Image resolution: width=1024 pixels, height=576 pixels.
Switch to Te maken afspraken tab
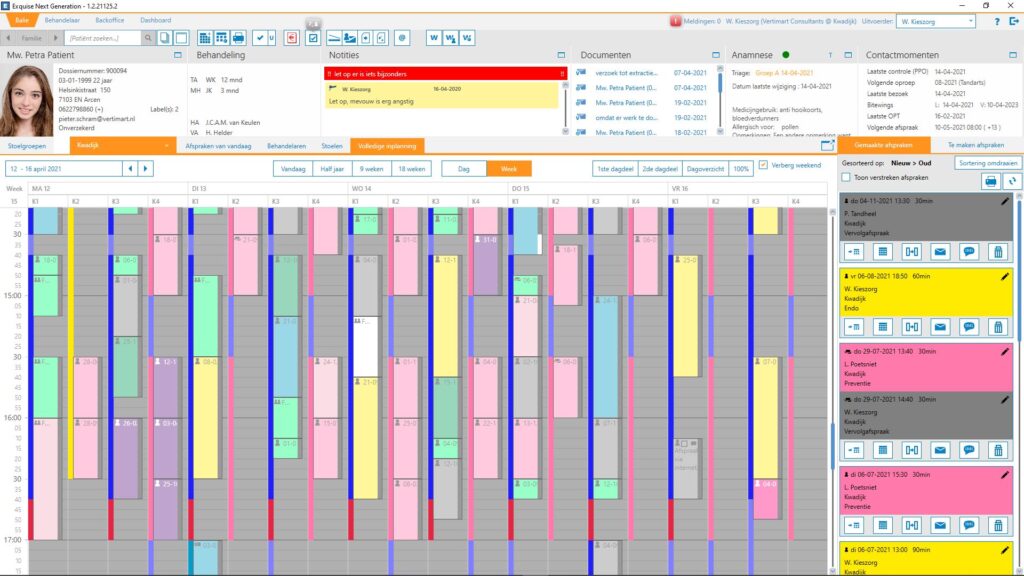(976, 145)
